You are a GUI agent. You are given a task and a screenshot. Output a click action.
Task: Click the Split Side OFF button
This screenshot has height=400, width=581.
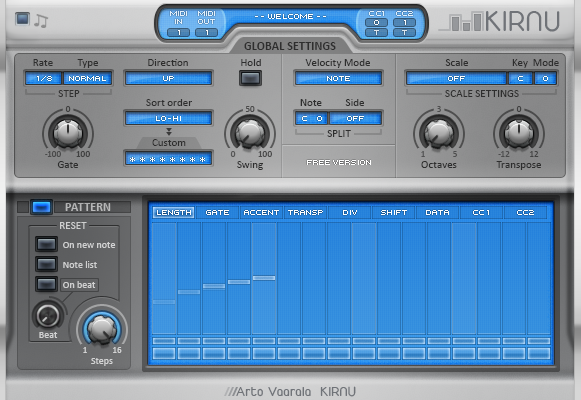(355, 119)
